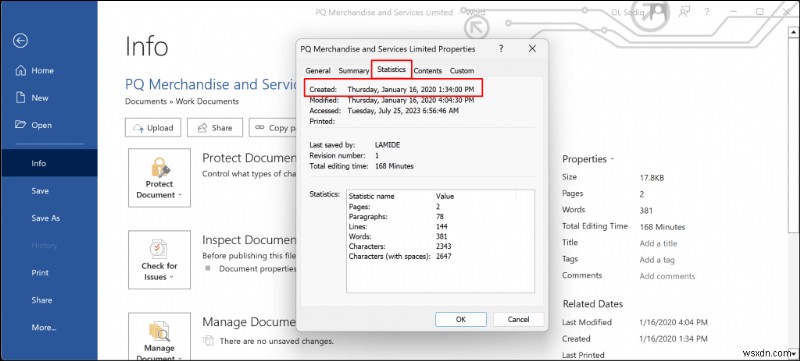Switch to the Custom tab
800x361 pixels.
tap(462, 71)
